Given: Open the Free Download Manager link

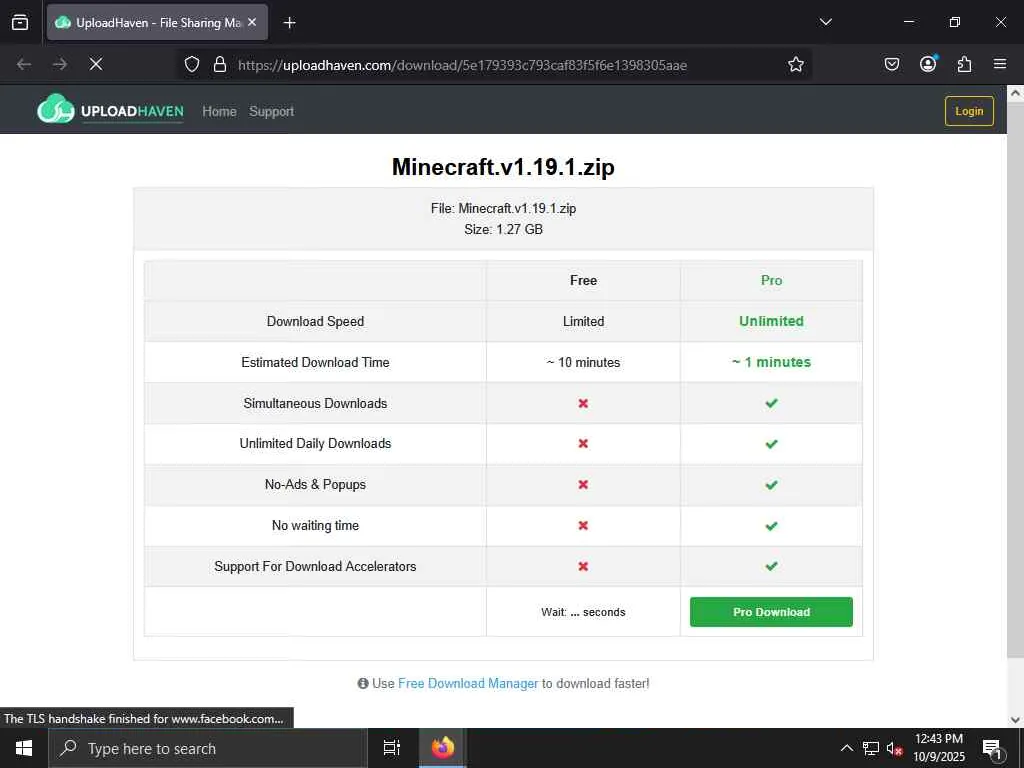Looking at the screenshot, I should tap(468, 683).
